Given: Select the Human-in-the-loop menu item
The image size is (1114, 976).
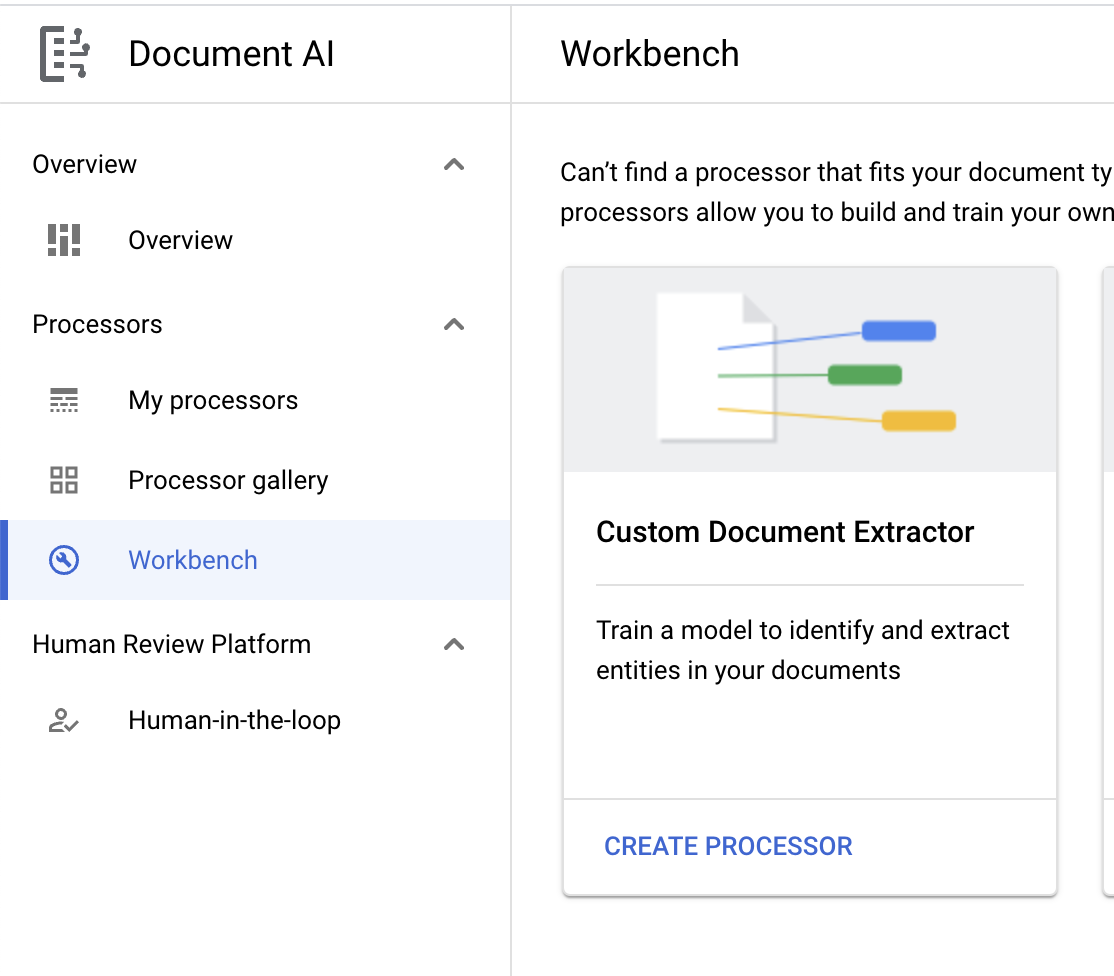Looking at the screenshot, I should coord(234,720).
